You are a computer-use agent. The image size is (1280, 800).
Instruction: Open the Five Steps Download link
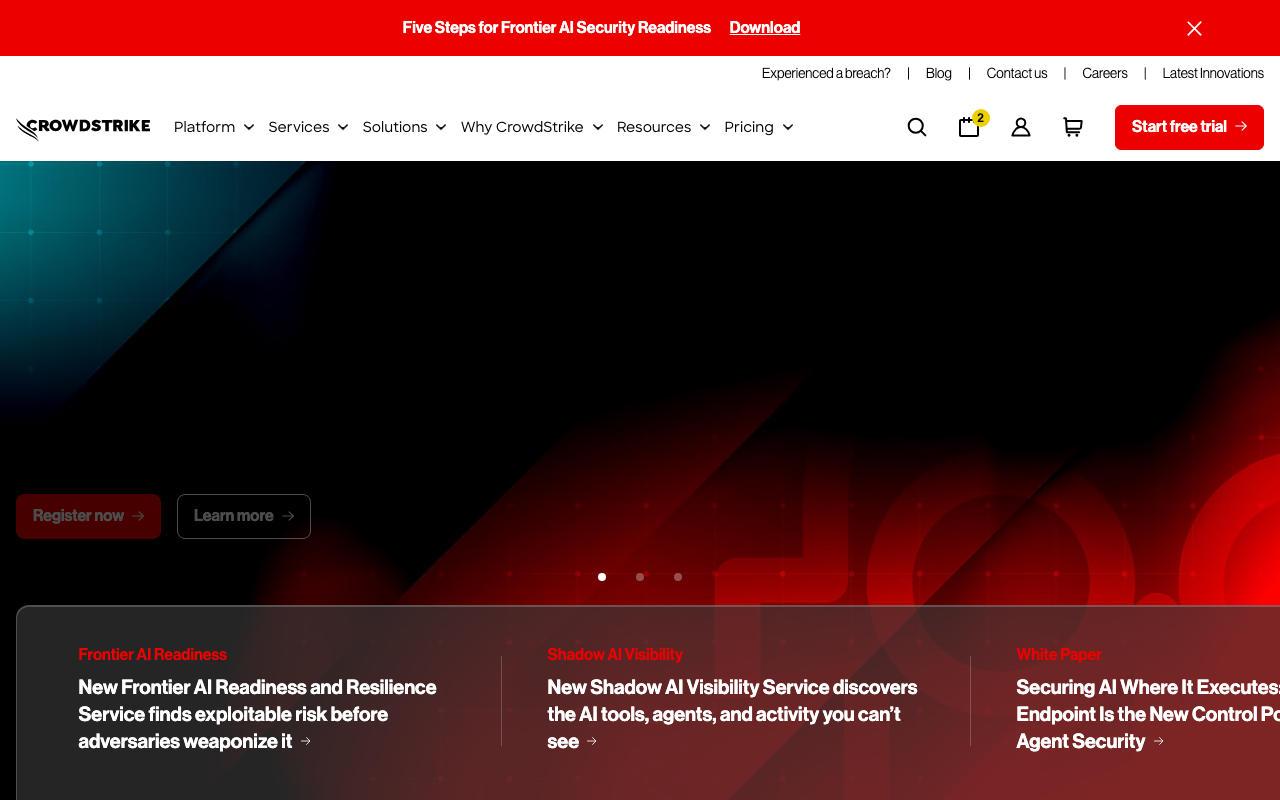[x=764, y=27]
